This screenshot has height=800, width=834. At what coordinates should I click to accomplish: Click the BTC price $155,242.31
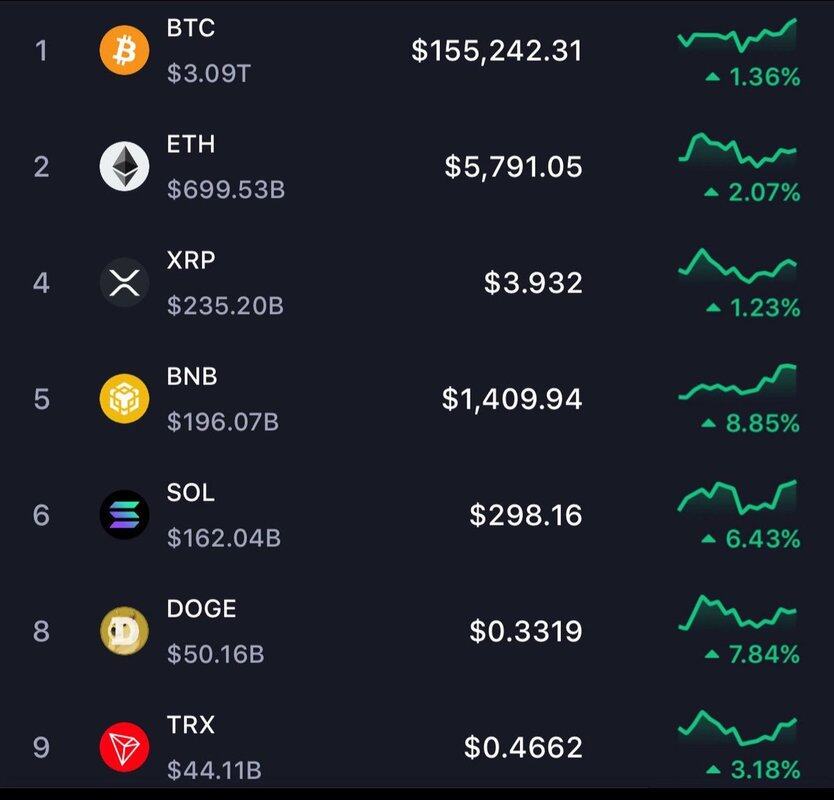[497, 51]
